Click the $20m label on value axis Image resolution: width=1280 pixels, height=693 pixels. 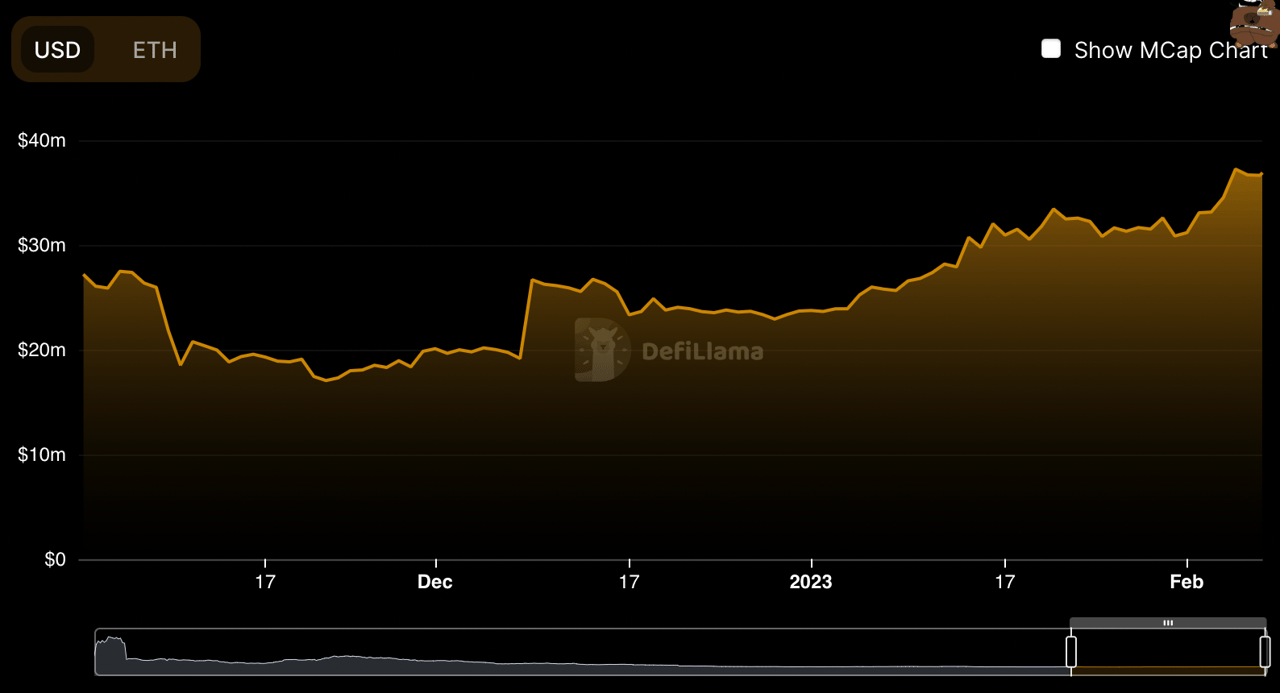click(x=42, y=350)
